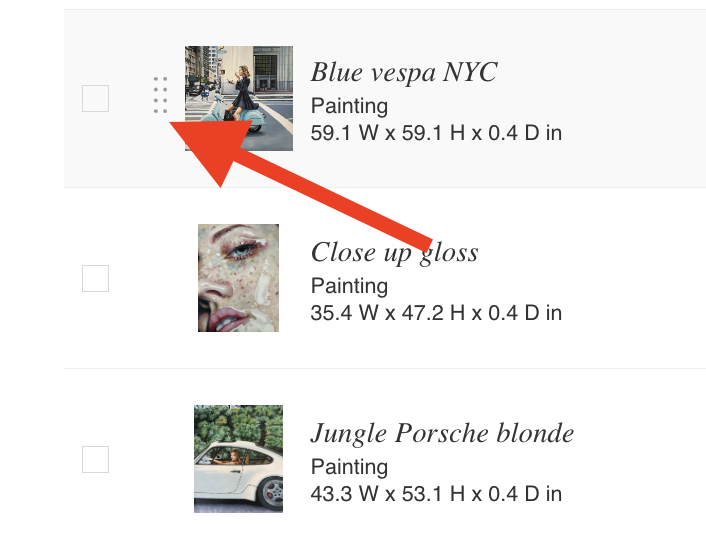Image resolution: width=706 pixels, height=544 pixels.
Task: Open the Close up gloss title link
Action: [394, 253]
